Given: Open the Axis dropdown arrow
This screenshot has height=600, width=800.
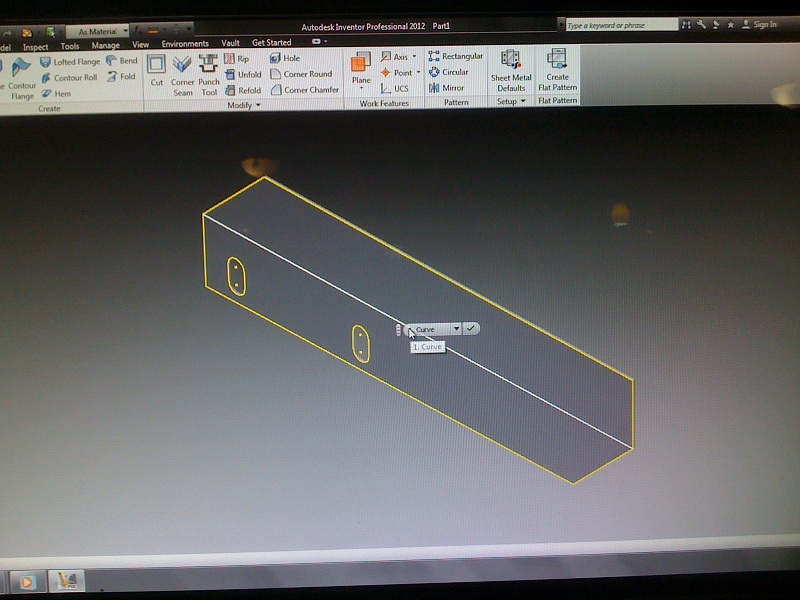Looking at the screenshot, I should 414,56.
